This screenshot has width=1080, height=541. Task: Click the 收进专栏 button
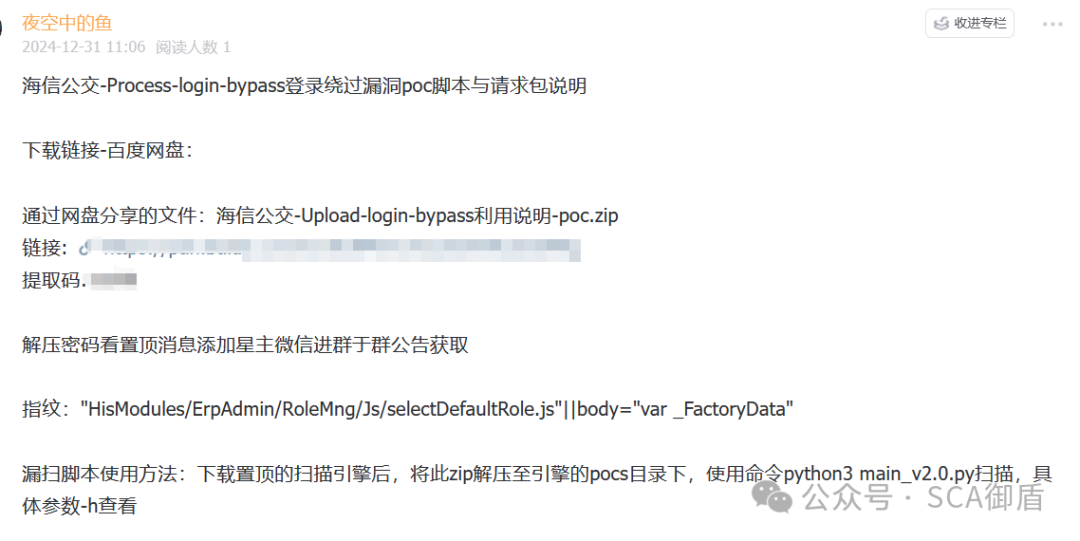pyautogui.click(x=970, y=23)
